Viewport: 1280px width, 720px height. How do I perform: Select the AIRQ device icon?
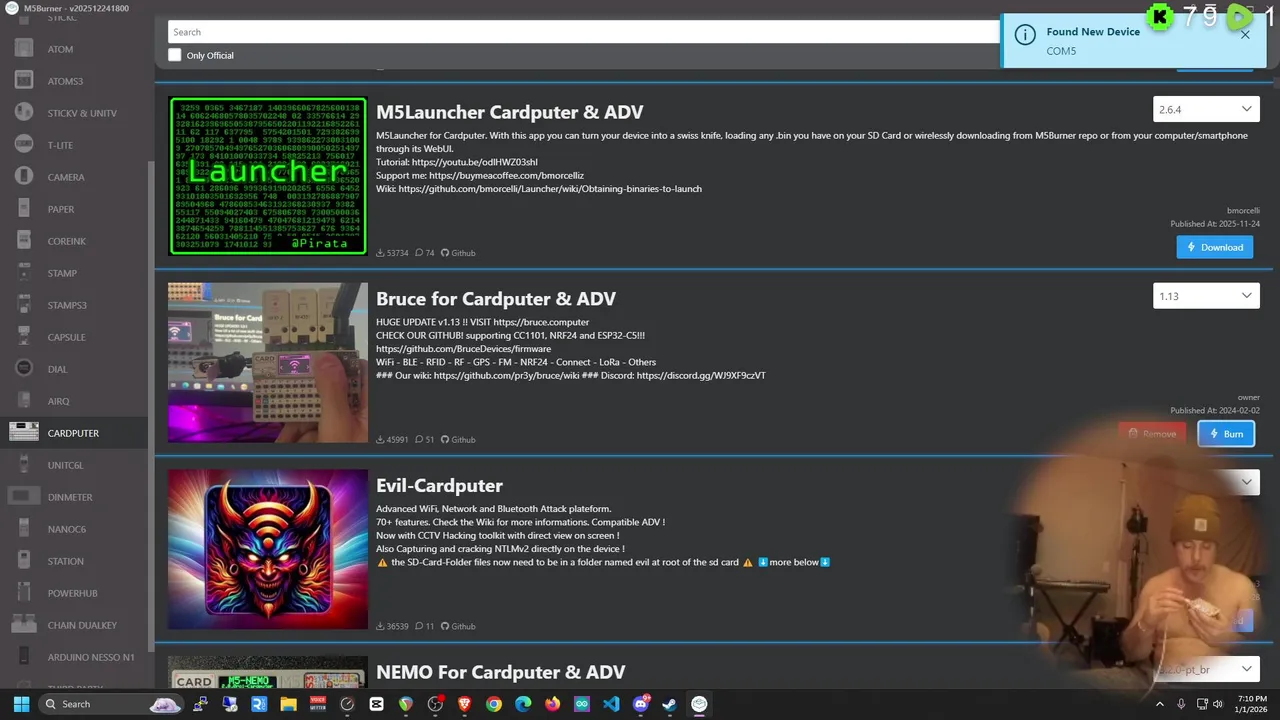click(24, 401)
